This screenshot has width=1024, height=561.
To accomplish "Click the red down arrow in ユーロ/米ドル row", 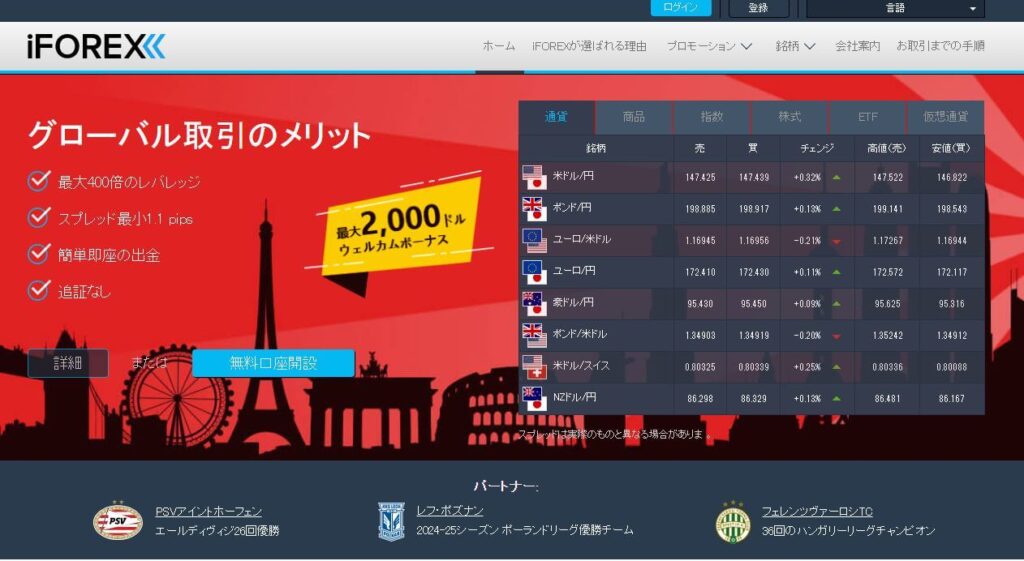I will (x=837, y=241).
